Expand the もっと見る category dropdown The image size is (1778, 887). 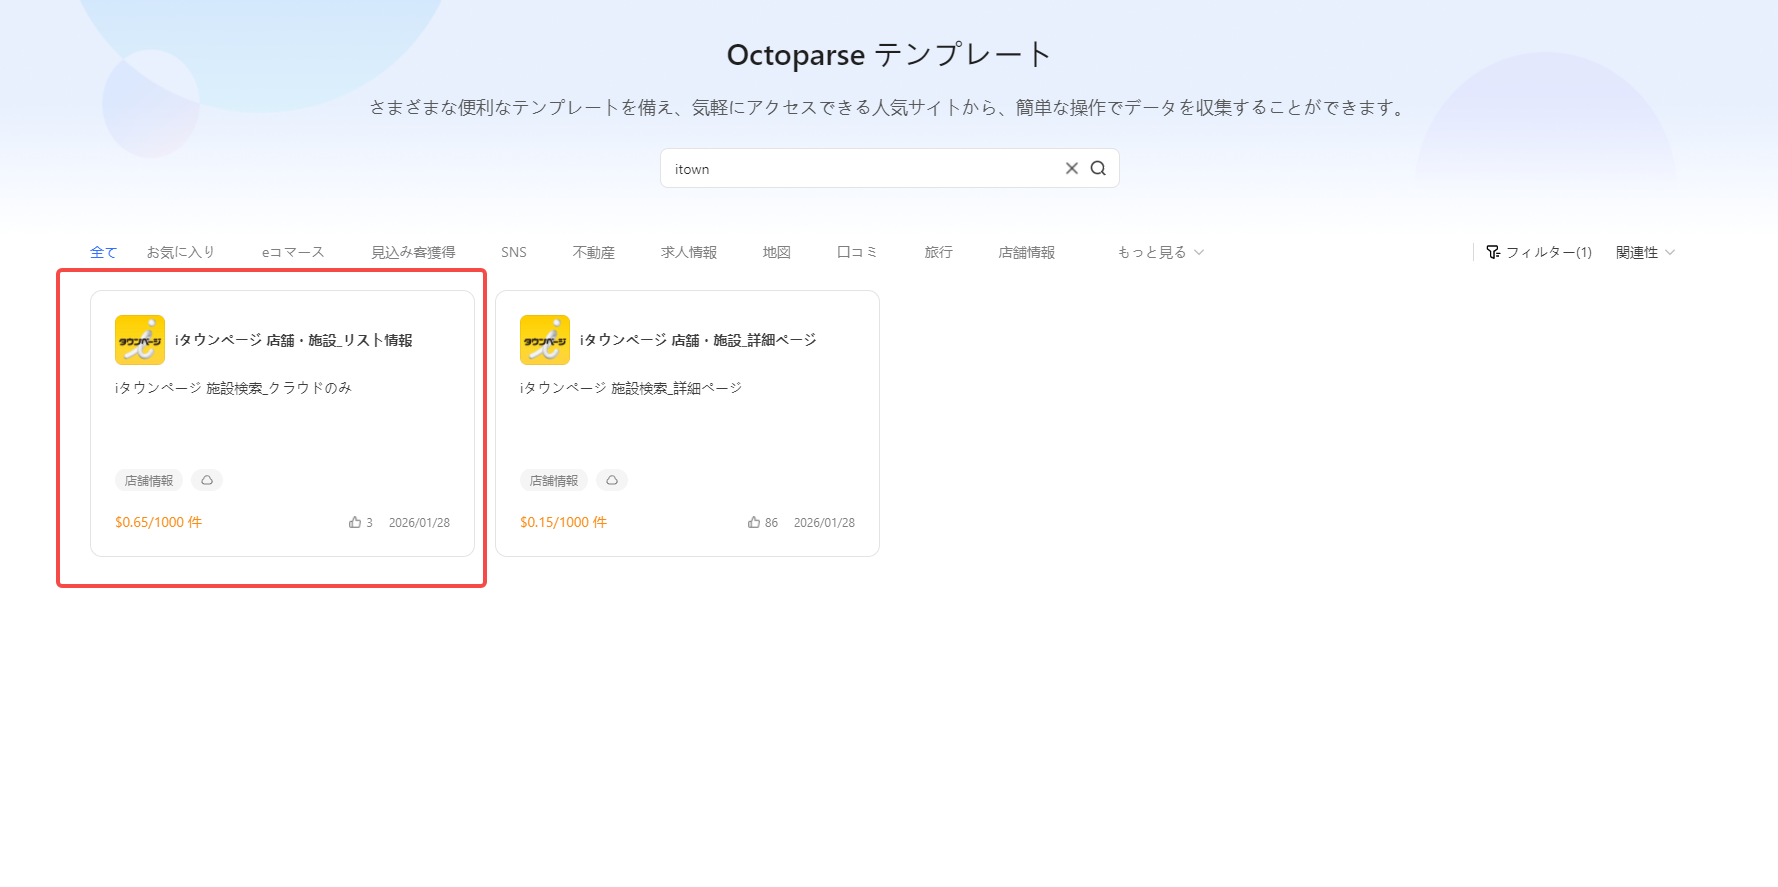pyautogui.click(x=1160, y=252)
